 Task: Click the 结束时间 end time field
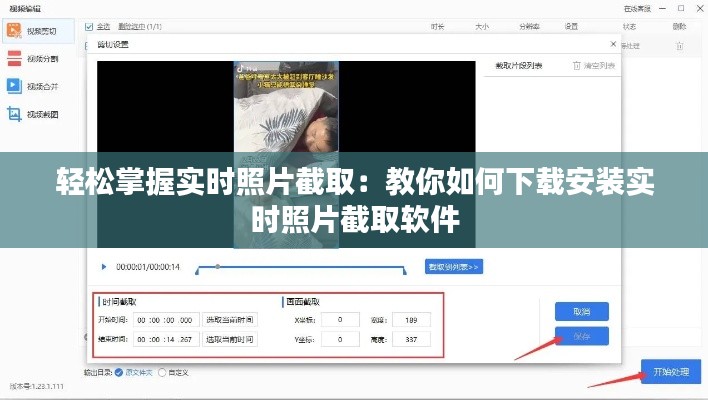click(166, 339)
